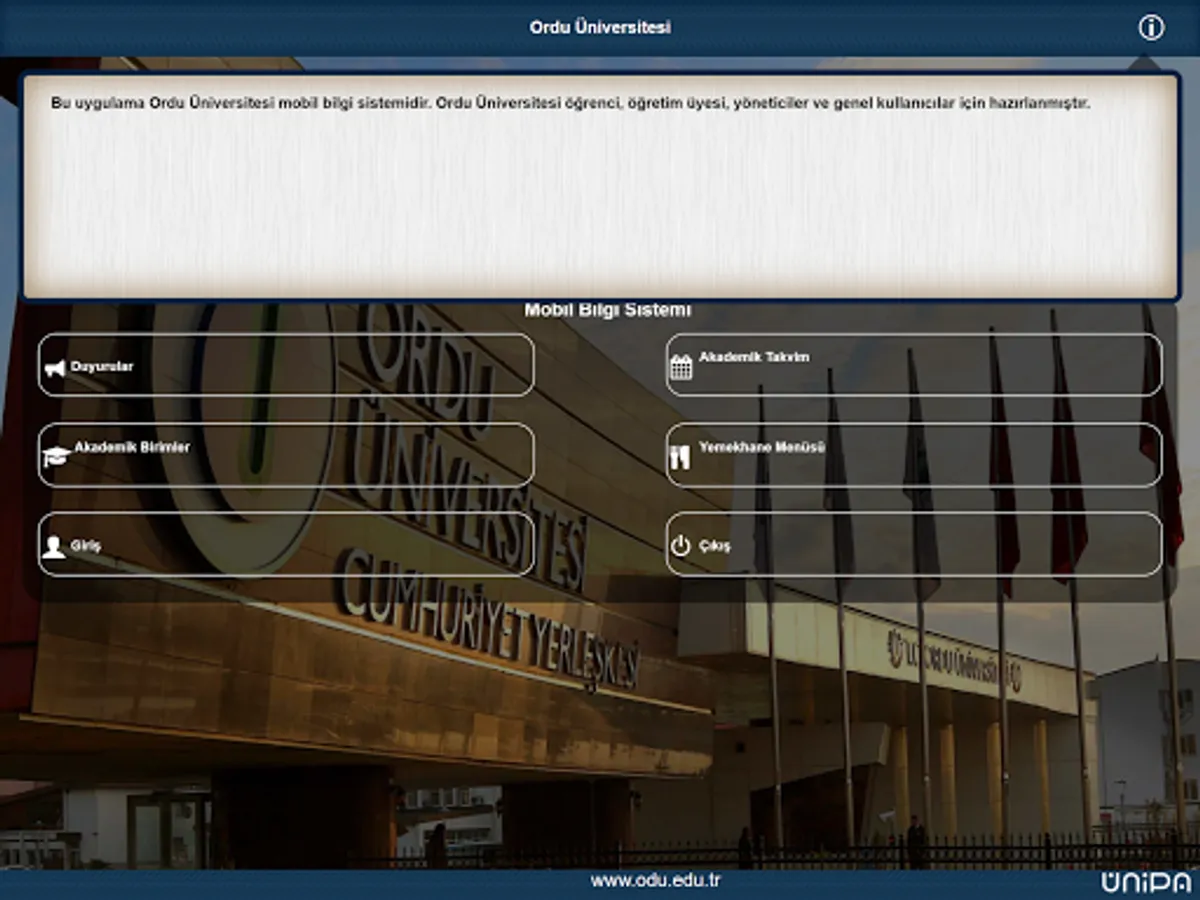The height and width of the screenshot is (900, 1200).
Task: Tap the power icon for Çıkış
Action: coord(681,546)
